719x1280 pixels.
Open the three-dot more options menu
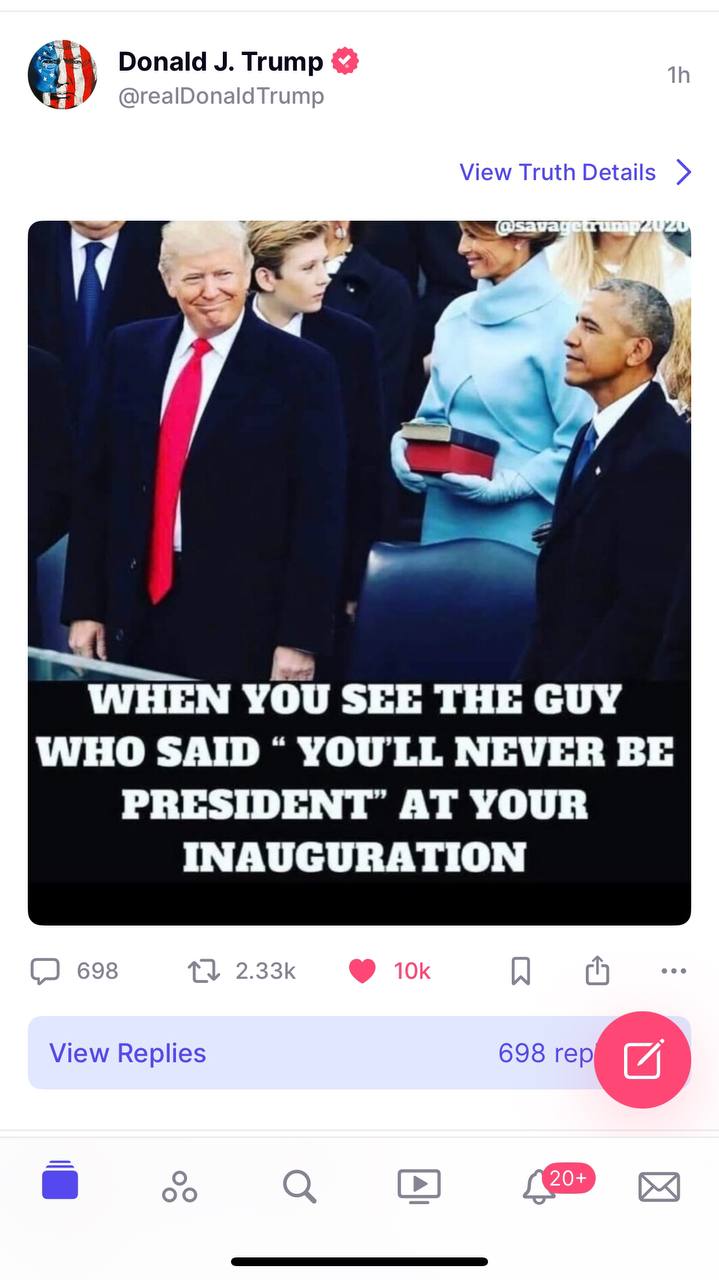tap(674, 971)
